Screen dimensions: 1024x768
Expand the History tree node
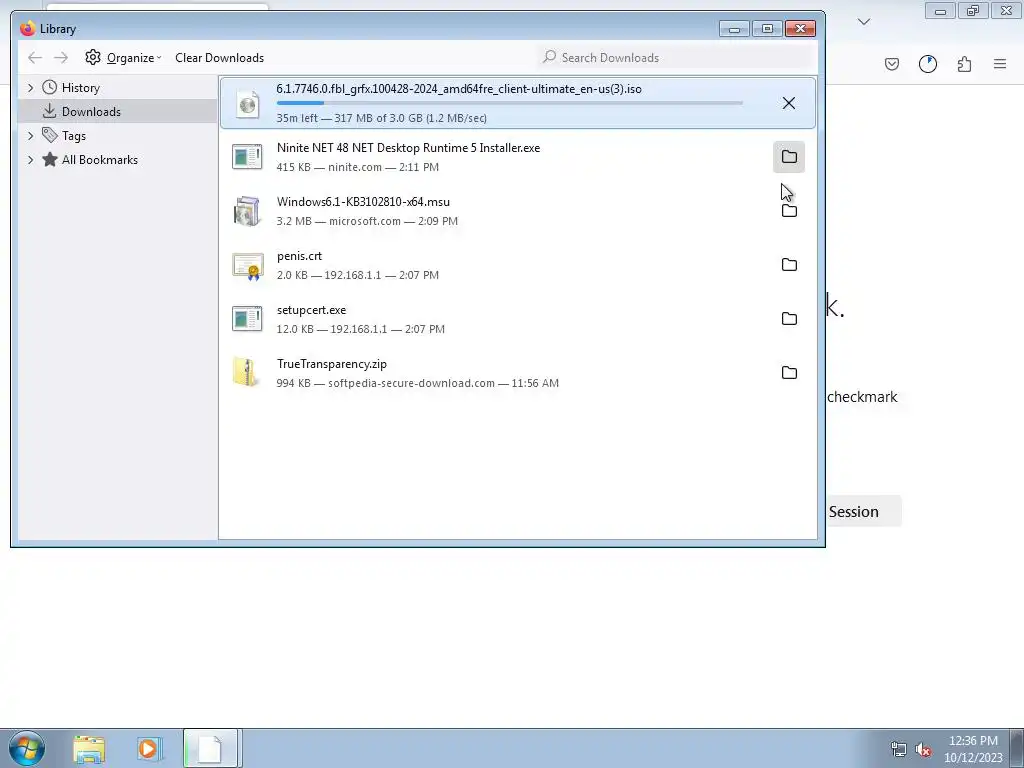30,88
